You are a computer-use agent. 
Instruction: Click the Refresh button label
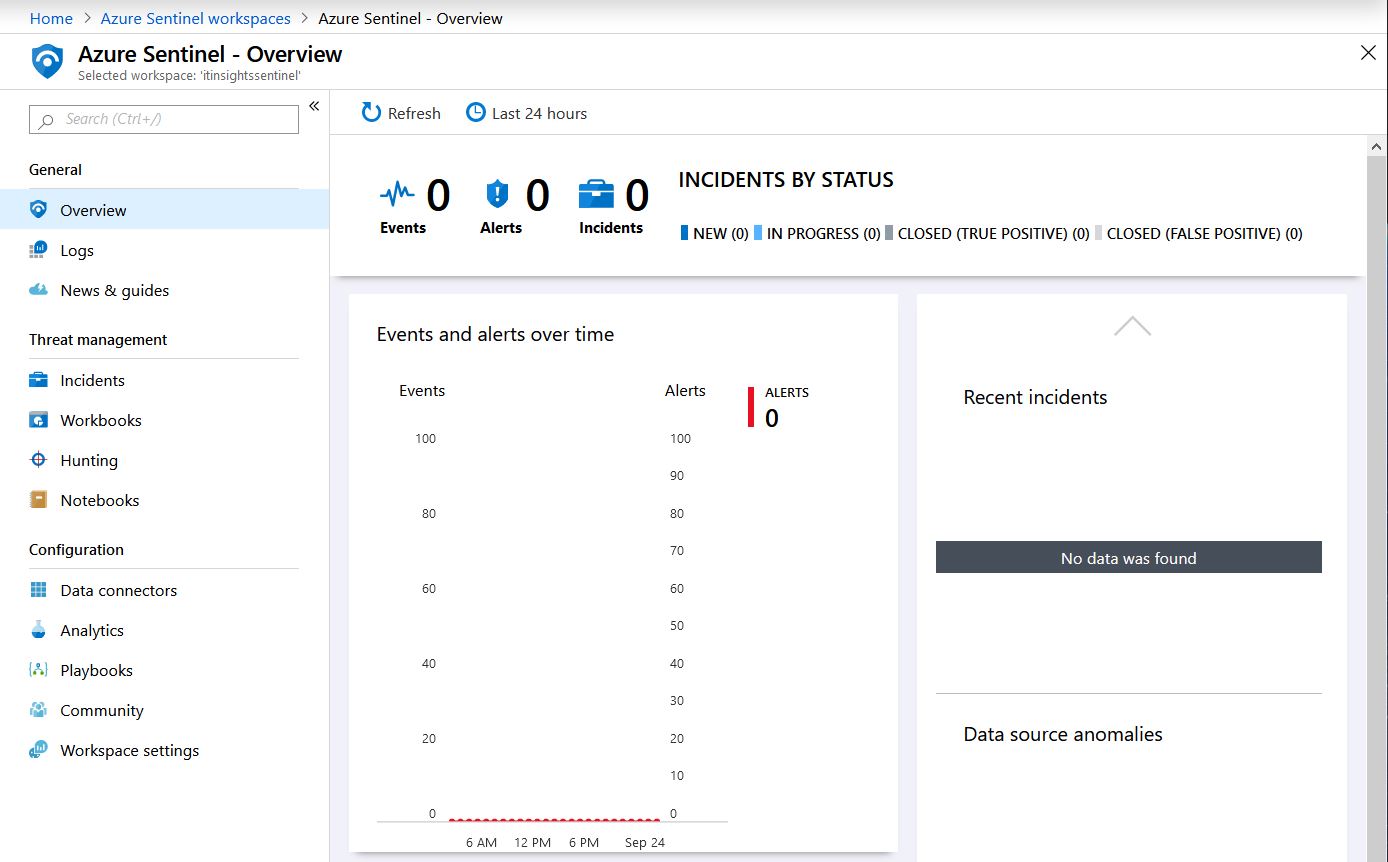(414, 113)
